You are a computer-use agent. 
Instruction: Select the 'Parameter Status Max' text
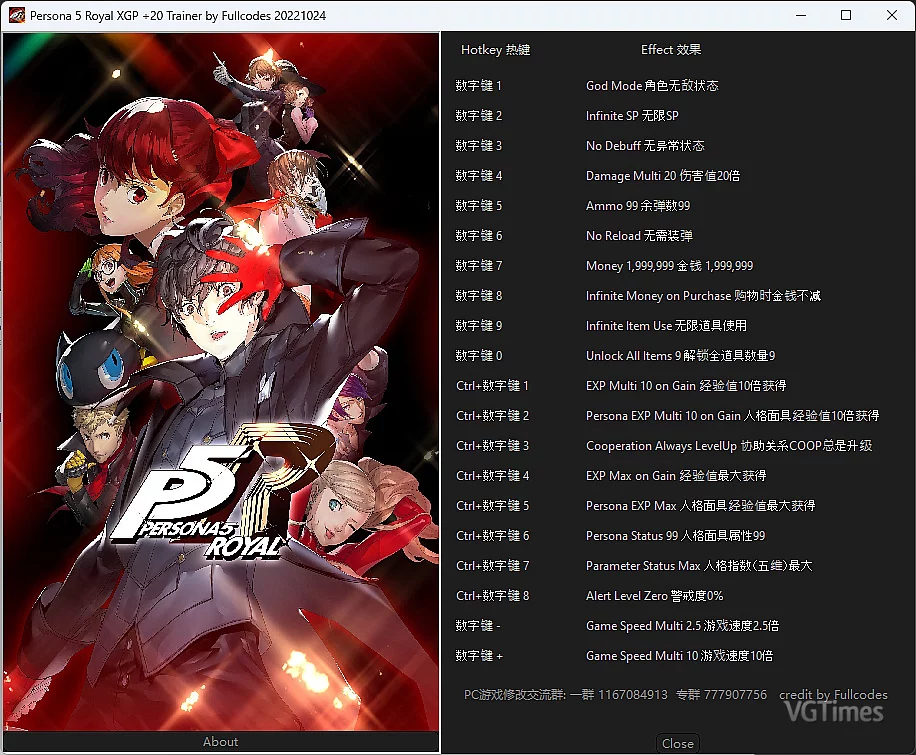point(699,566)
